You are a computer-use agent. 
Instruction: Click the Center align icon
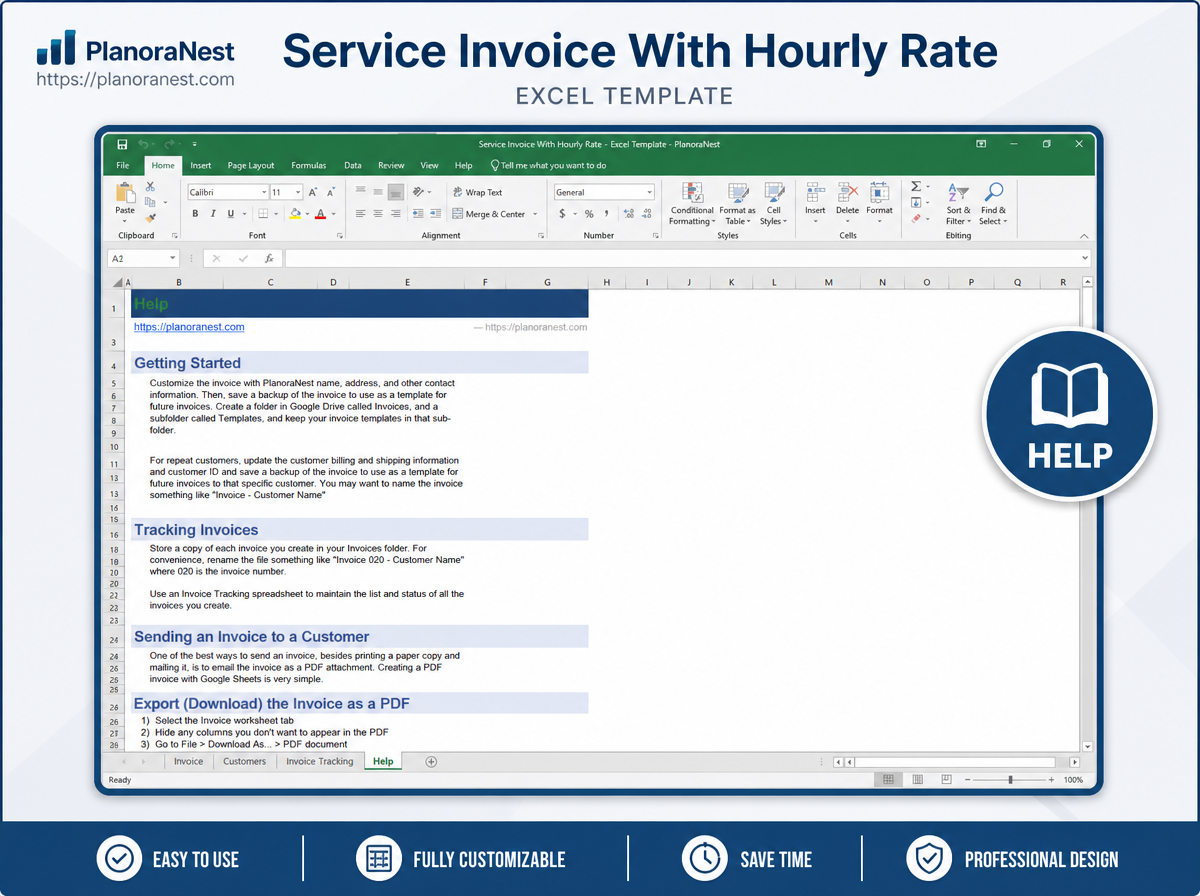(378, 214)
